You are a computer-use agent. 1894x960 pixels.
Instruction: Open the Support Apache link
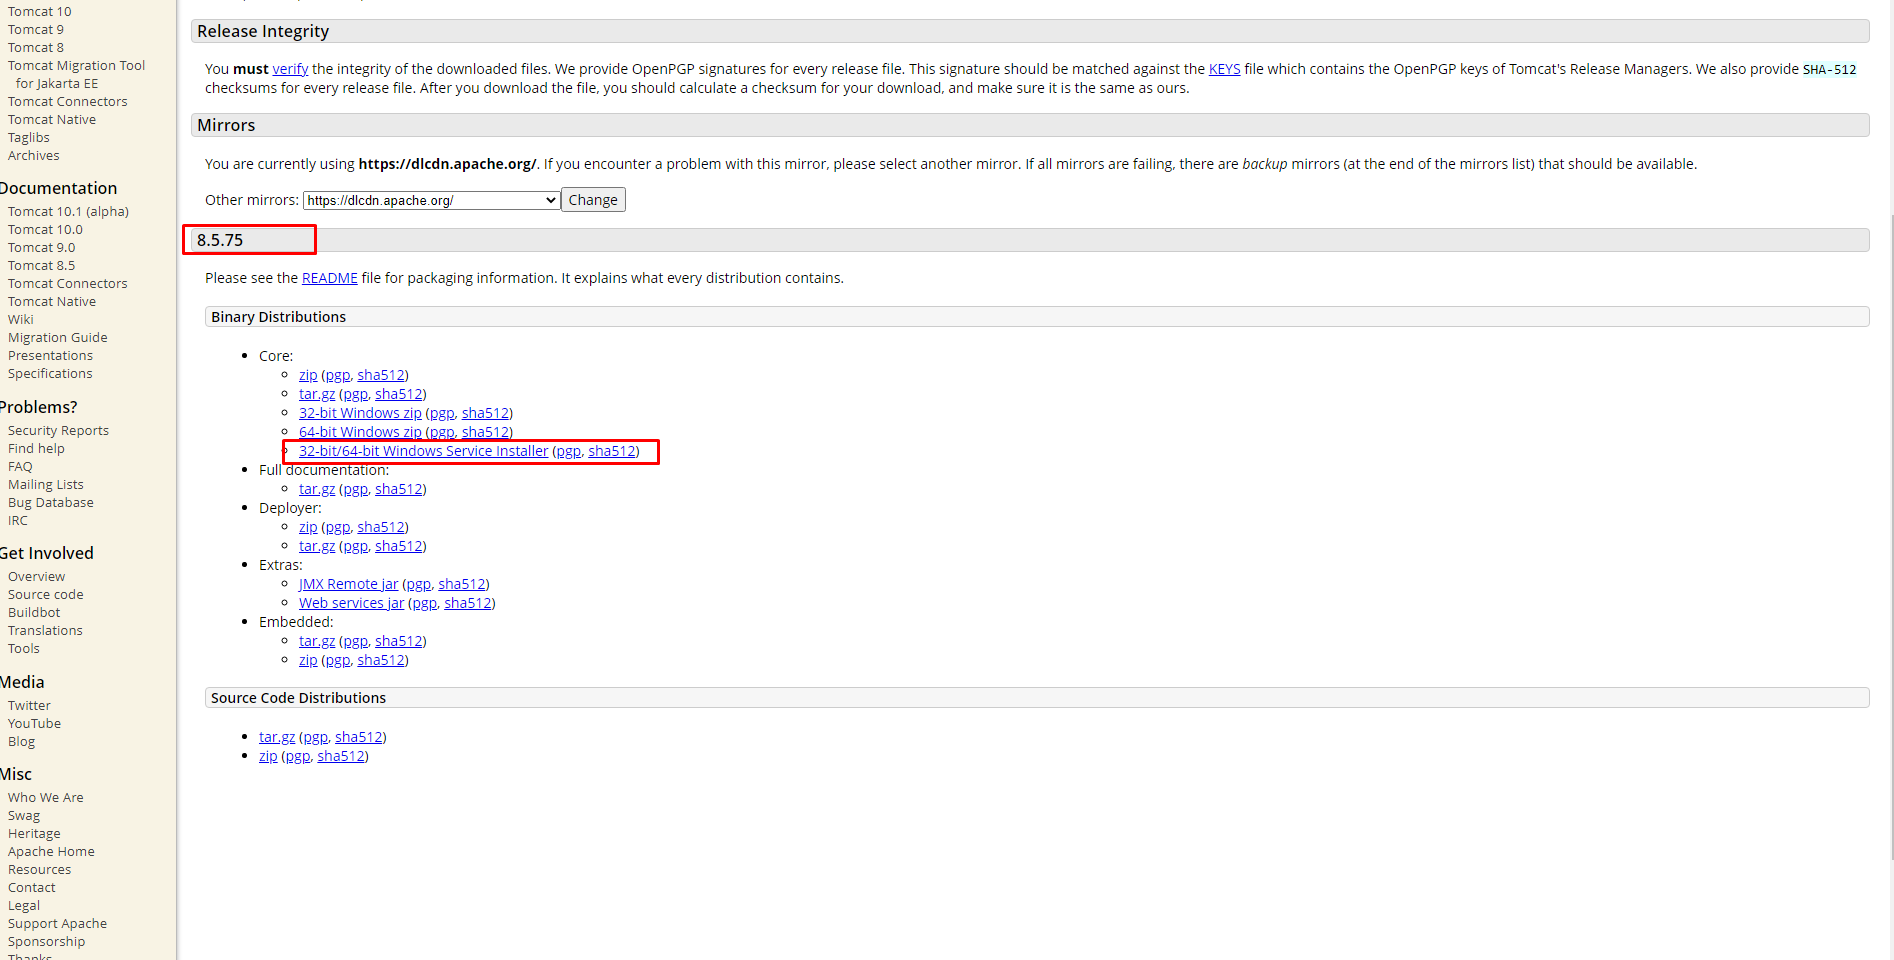(x=57, y=924)
